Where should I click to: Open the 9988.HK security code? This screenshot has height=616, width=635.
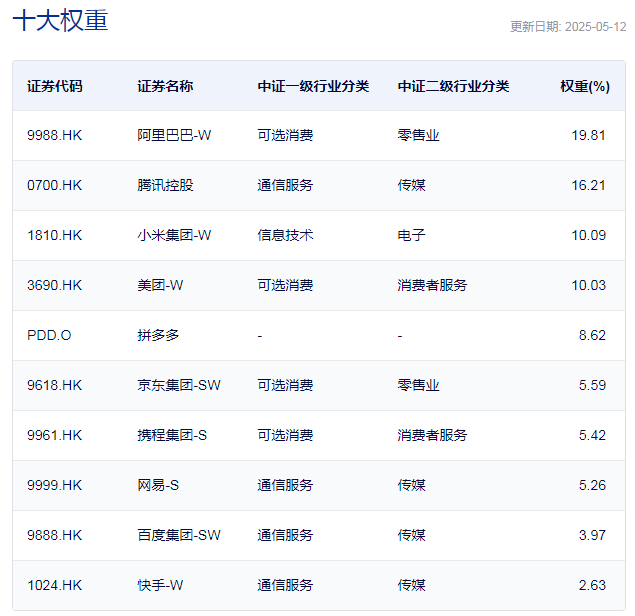pyautogui.click(x=55, y=135)
